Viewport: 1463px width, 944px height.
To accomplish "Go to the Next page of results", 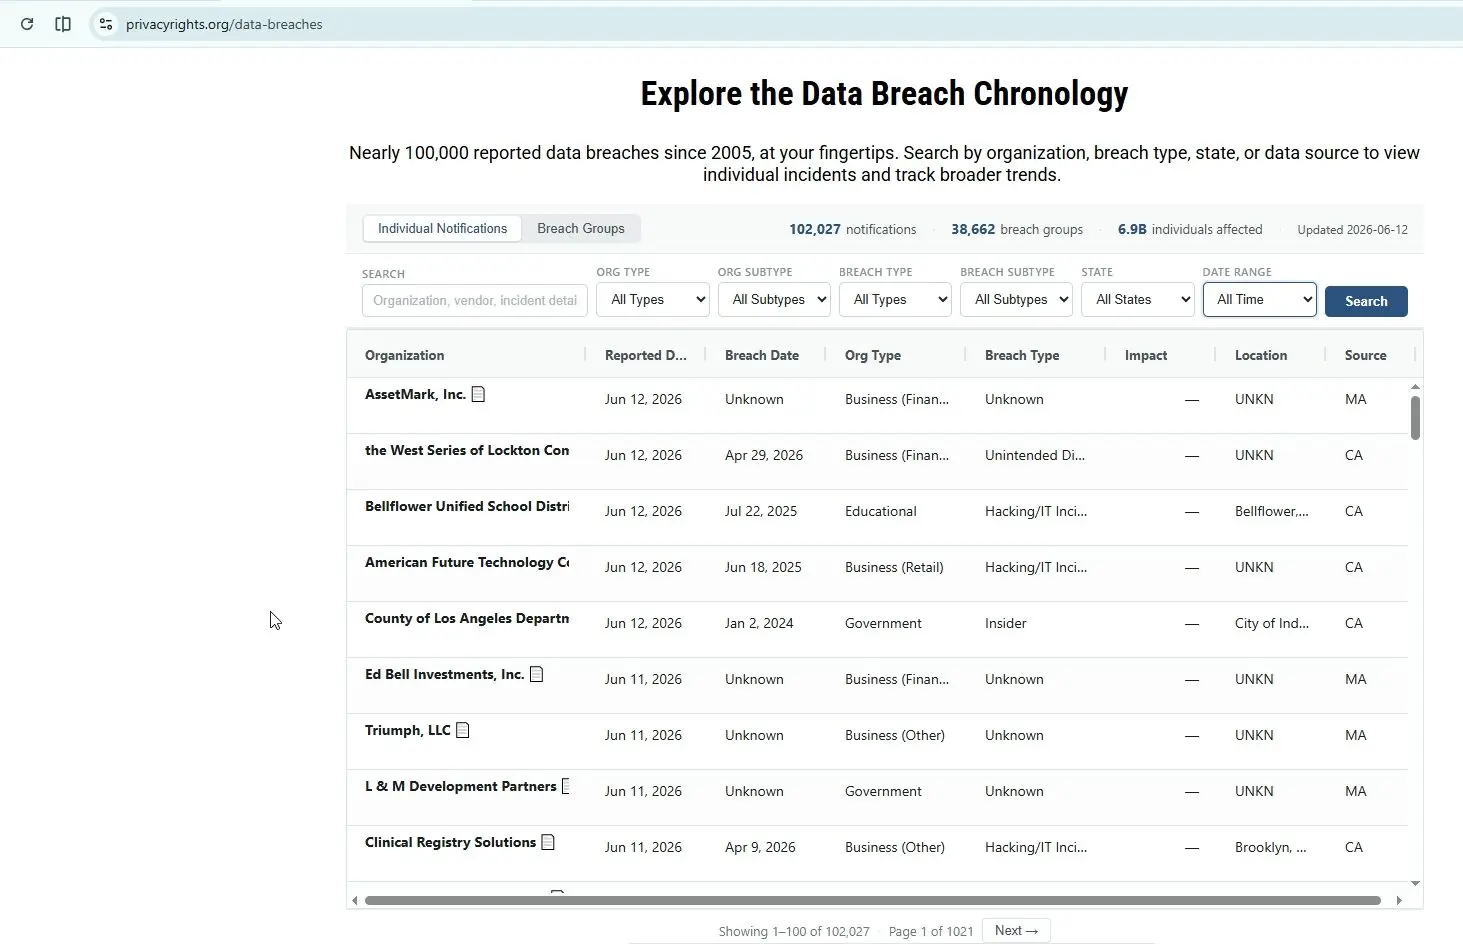I will pyautogui.click(x=1016, y=930).
